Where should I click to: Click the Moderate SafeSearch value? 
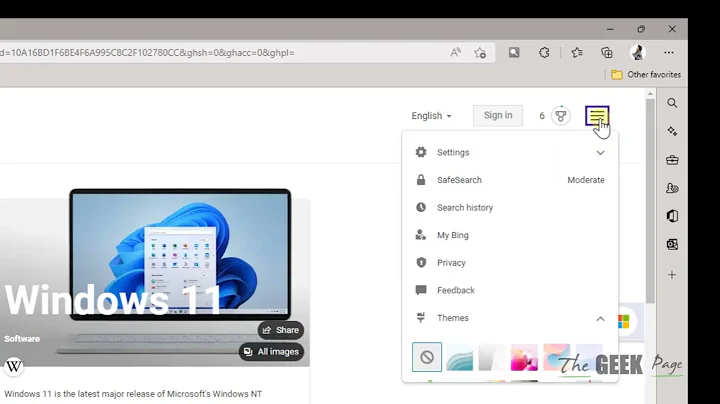[x=585, y=180]
